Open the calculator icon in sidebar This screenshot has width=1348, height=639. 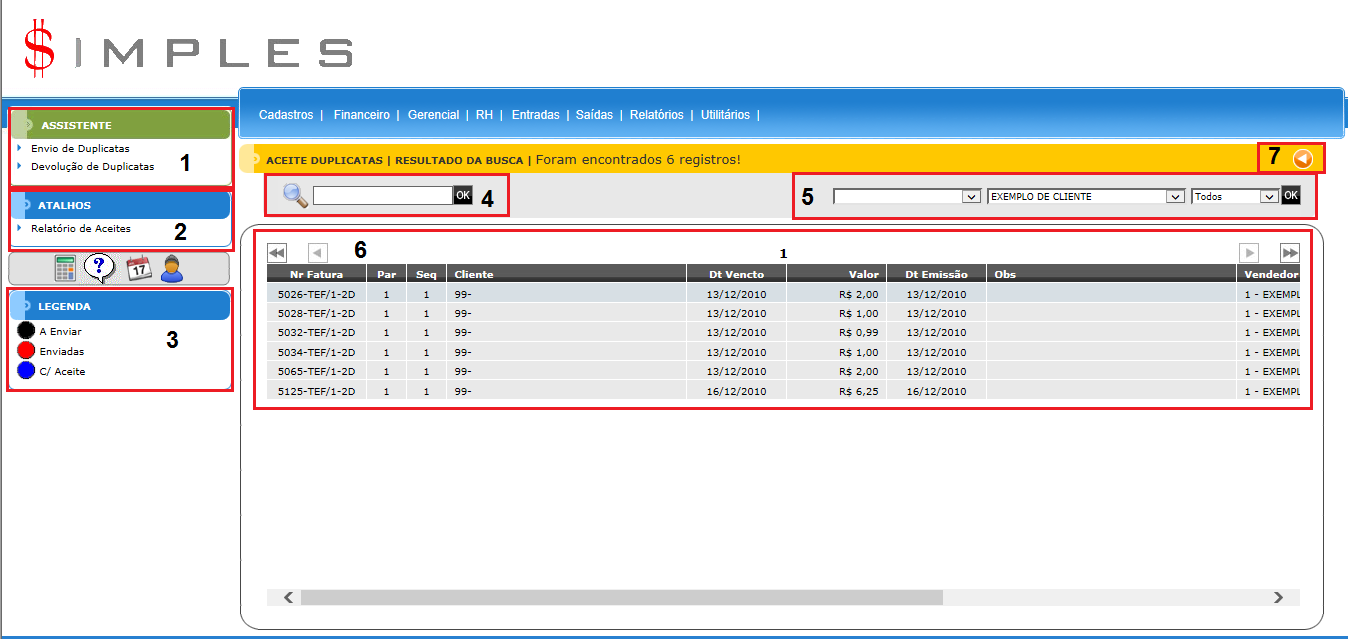[x=65, y=268]
